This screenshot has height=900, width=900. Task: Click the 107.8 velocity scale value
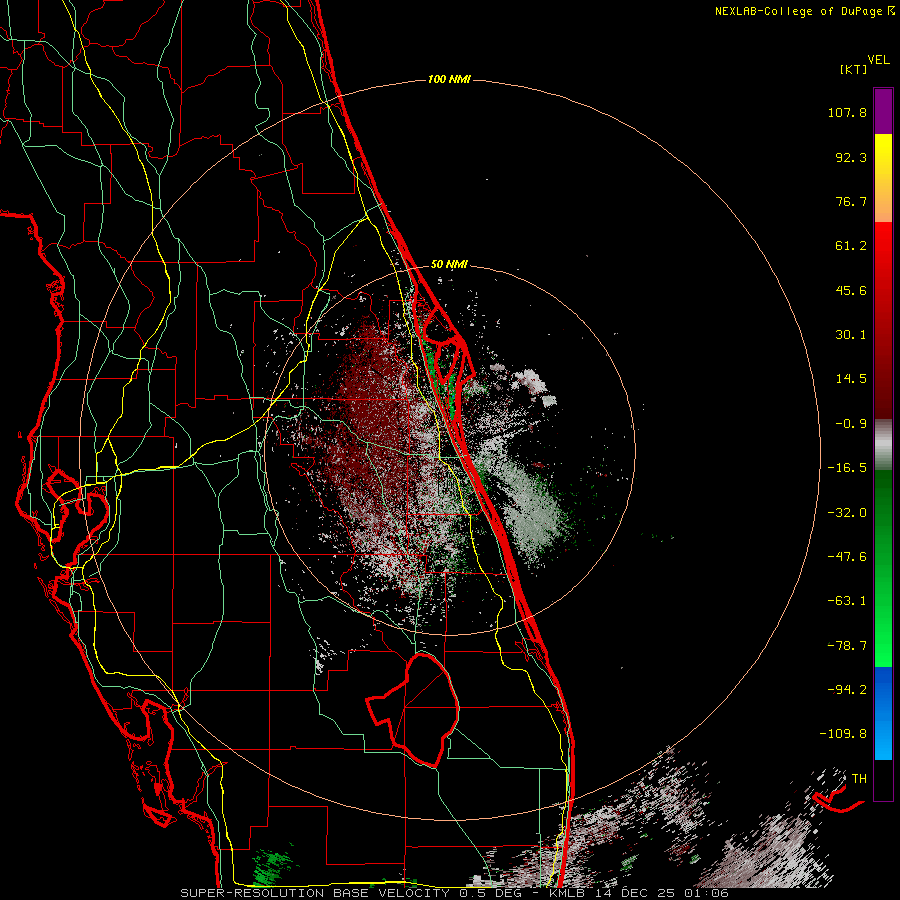(x=847, y=112)
